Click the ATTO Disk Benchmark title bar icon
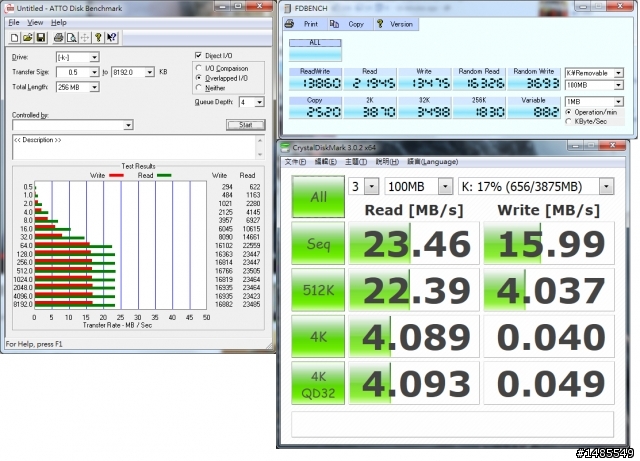Screen dimensions: 640x461 (x=10, y=8)
